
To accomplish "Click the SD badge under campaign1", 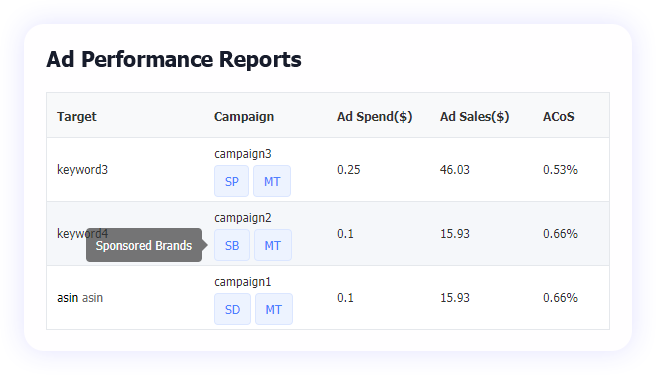I will pyautogui.click(x=232, y=309).
